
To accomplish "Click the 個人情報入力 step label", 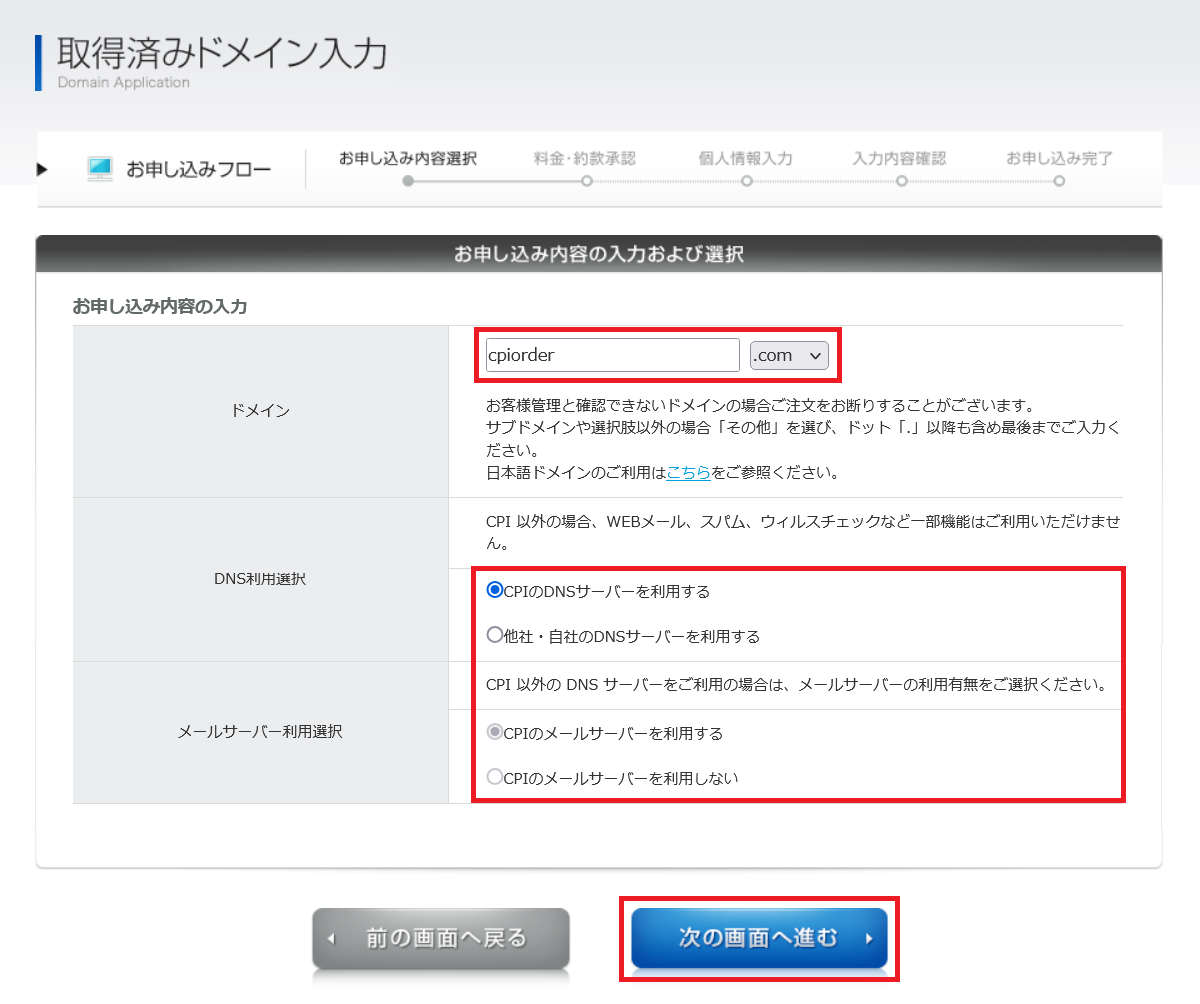I will (745, 159).
